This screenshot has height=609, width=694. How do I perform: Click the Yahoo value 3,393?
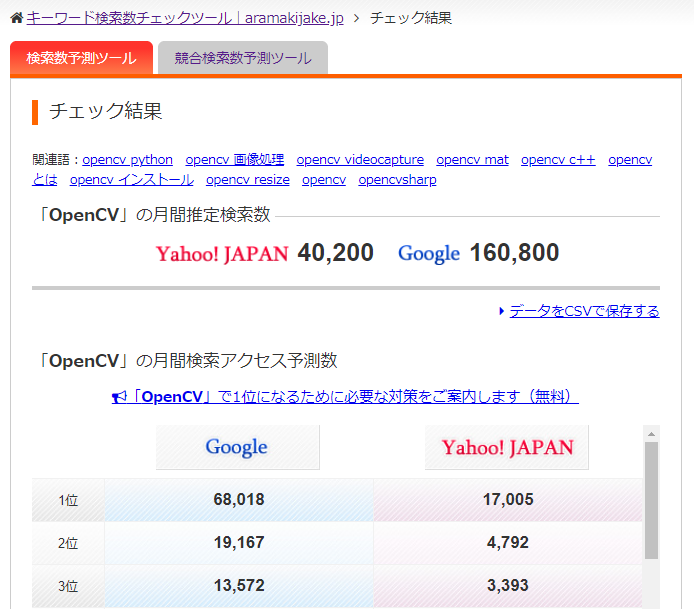pos(508,586)
